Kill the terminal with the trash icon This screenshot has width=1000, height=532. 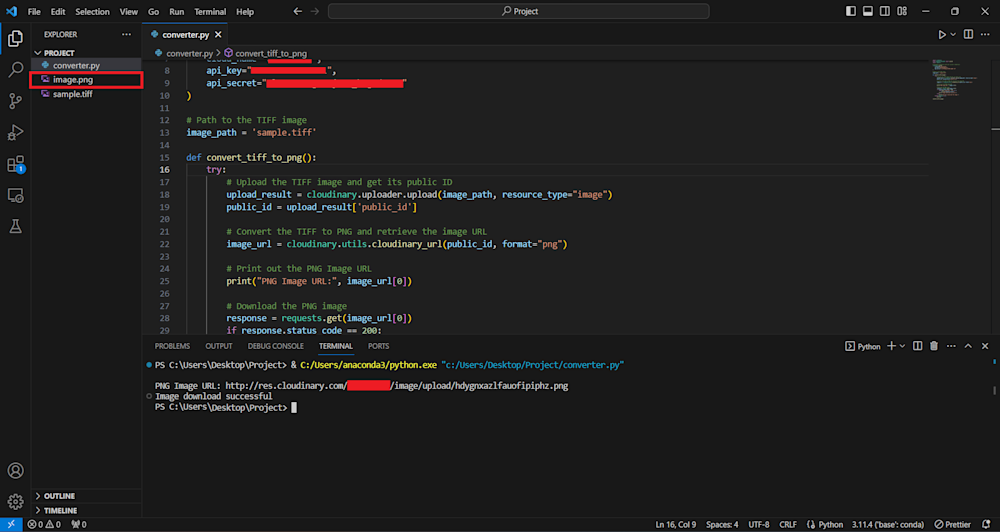(933, 346)
